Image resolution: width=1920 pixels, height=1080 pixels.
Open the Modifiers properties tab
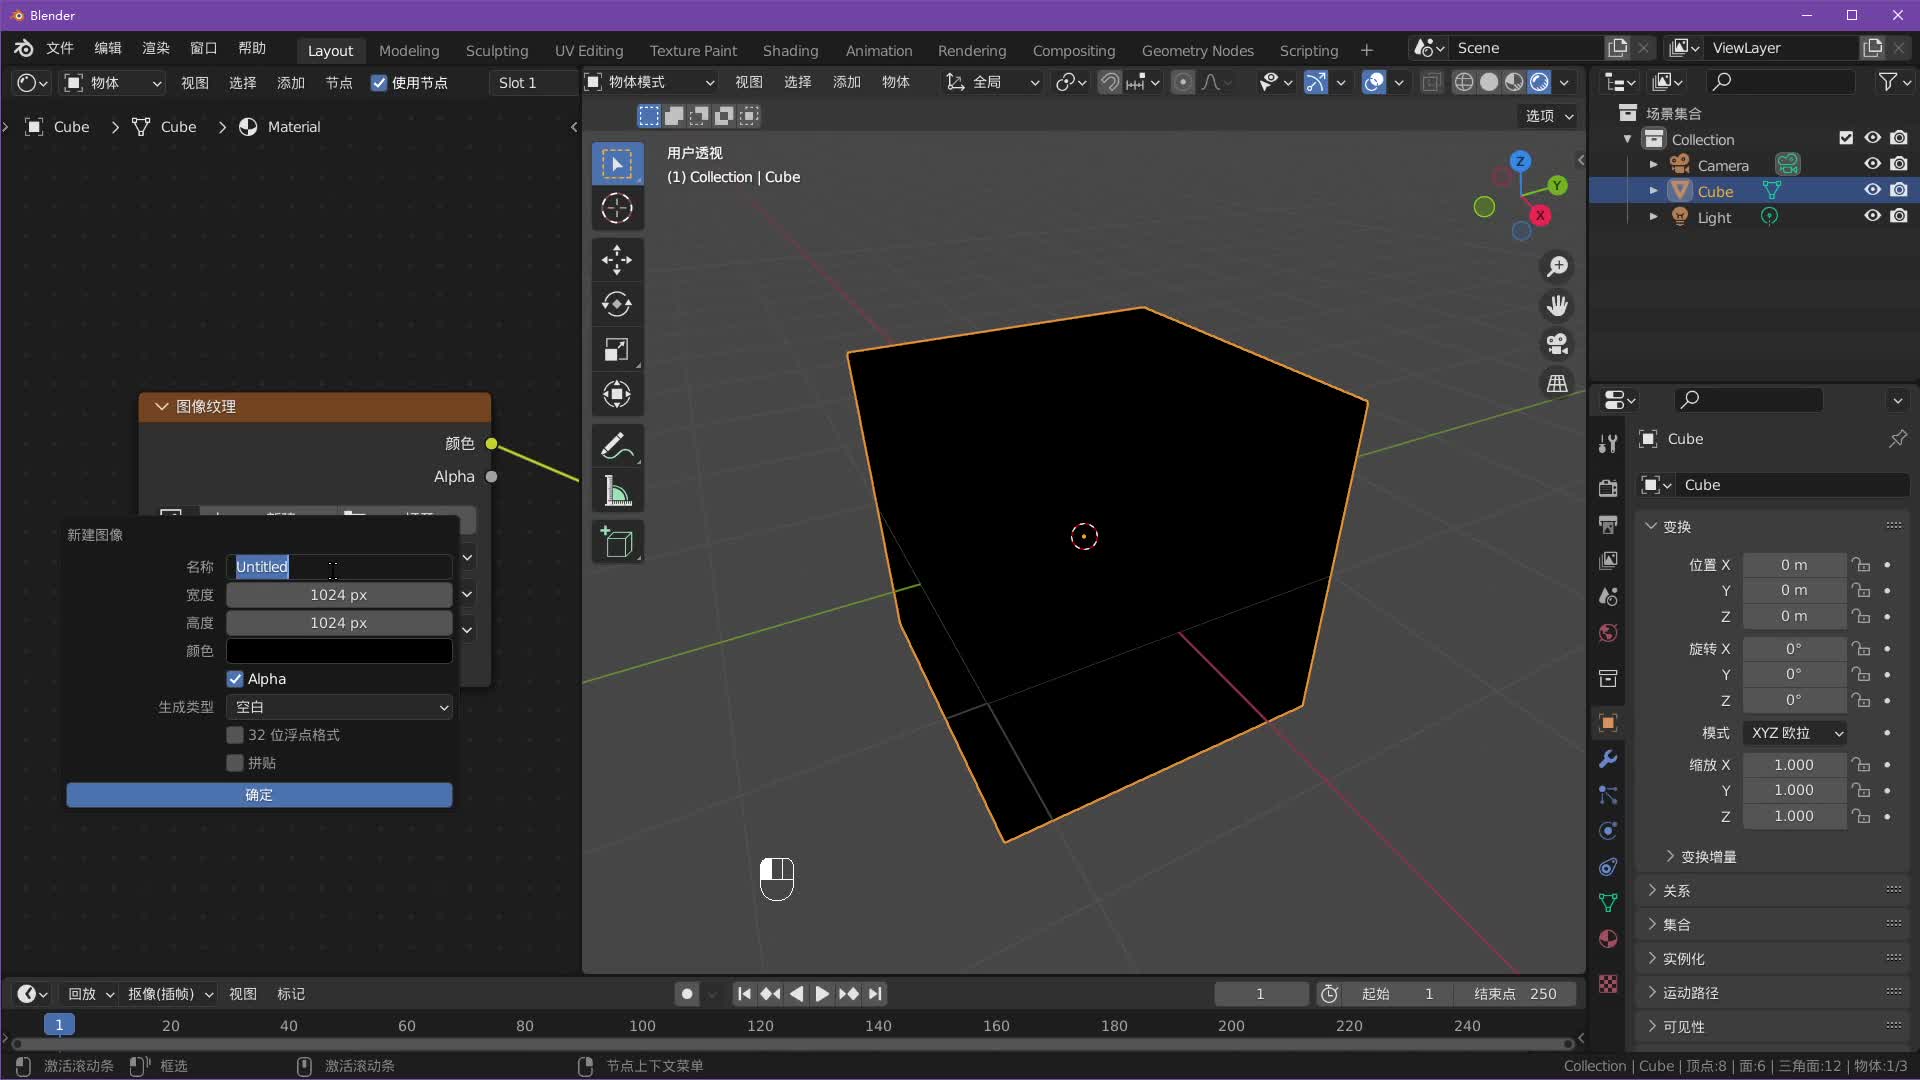(x=1608, y=759)
